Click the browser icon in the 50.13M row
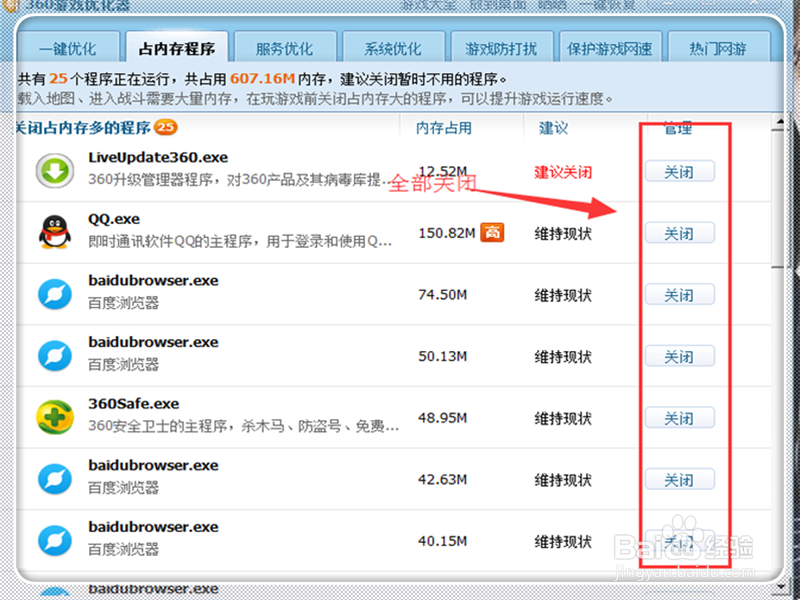 55,356
